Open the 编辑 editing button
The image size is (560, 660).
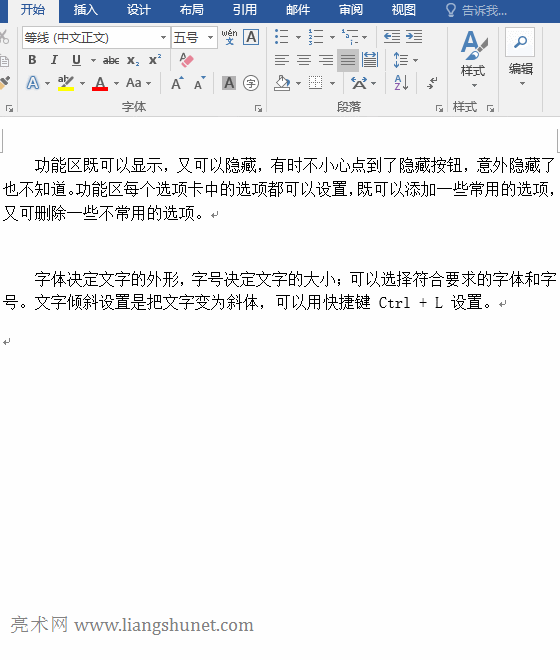520,57
